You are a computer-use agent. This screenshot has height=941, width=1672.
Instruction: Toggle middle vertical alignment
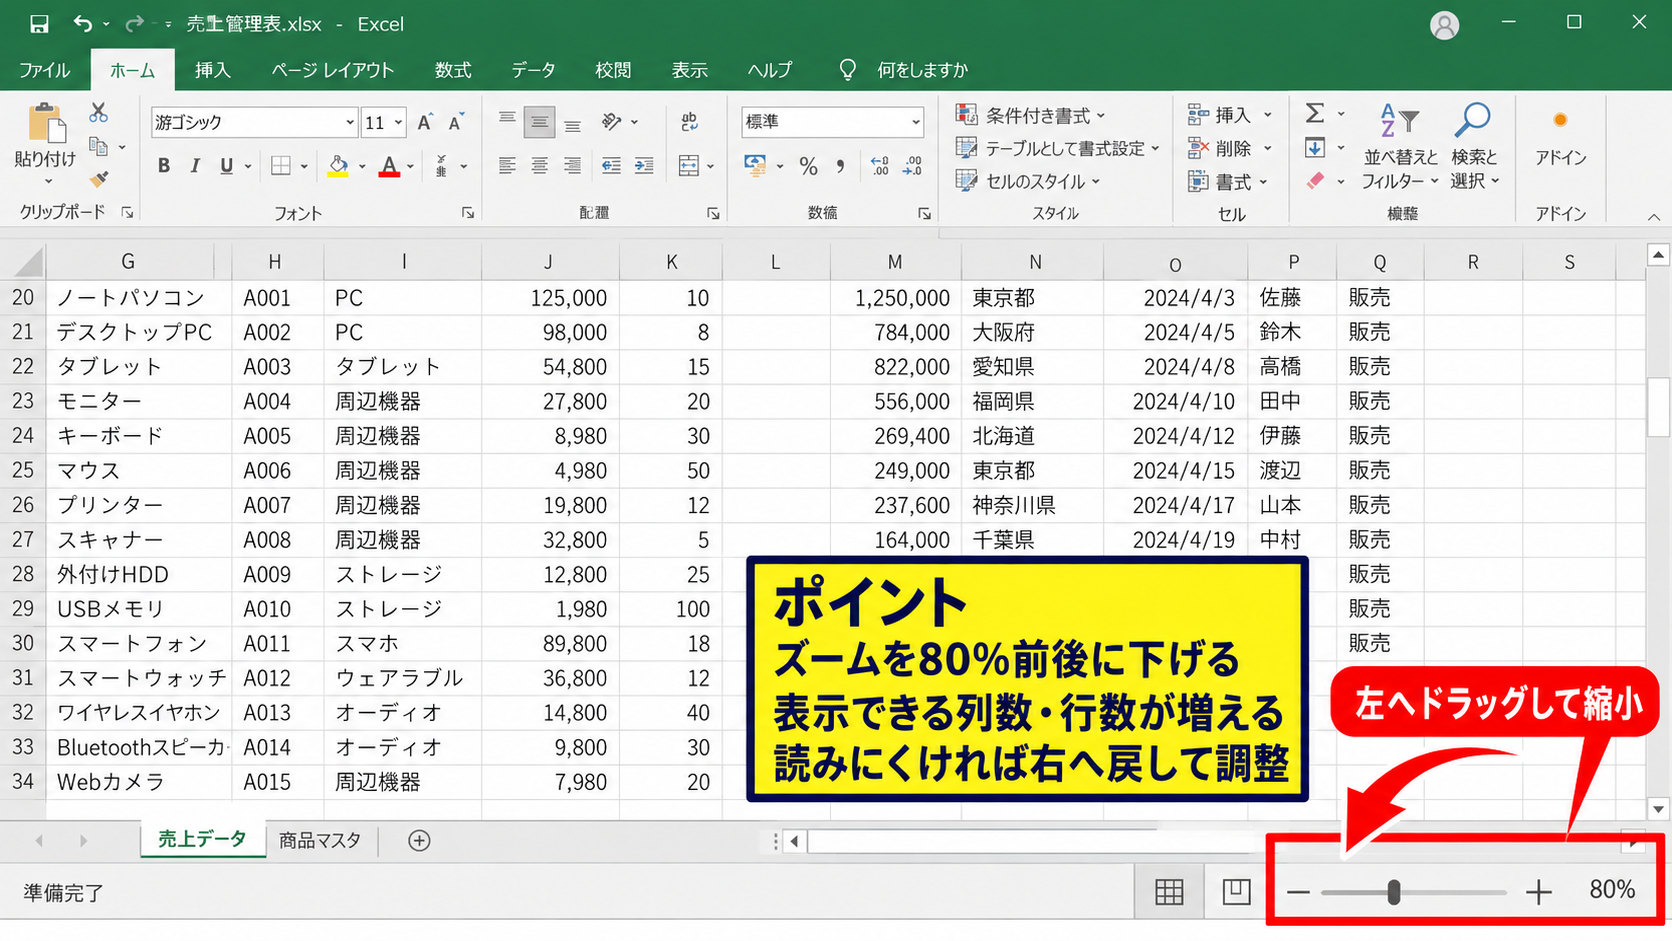point(539,122)
